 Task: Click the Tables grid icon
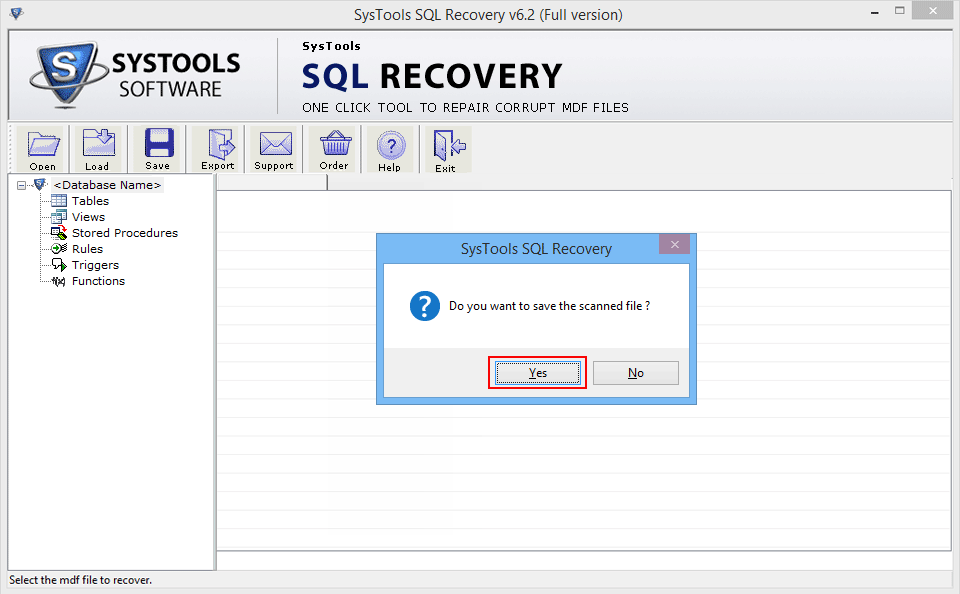59,201
